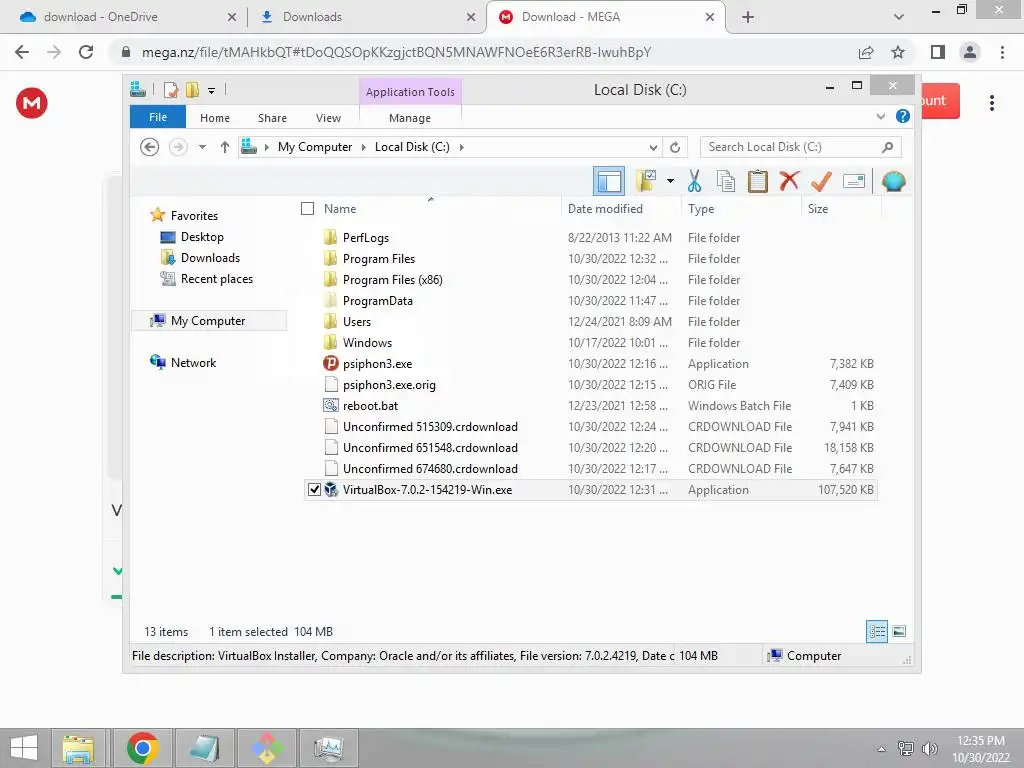This screenshot has height=768, width=1024.
Task: Click the Application Tools contextual tab
Action: (x=410, y=92)
